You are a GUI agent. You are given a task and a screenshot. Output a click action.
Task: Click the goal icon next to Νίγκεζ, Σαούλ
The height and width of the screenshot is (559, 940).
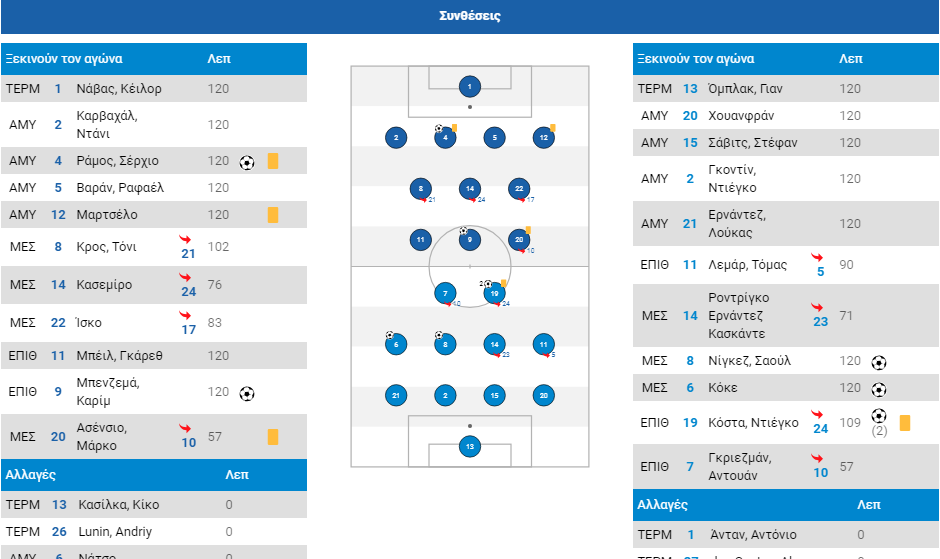point(879,362)
